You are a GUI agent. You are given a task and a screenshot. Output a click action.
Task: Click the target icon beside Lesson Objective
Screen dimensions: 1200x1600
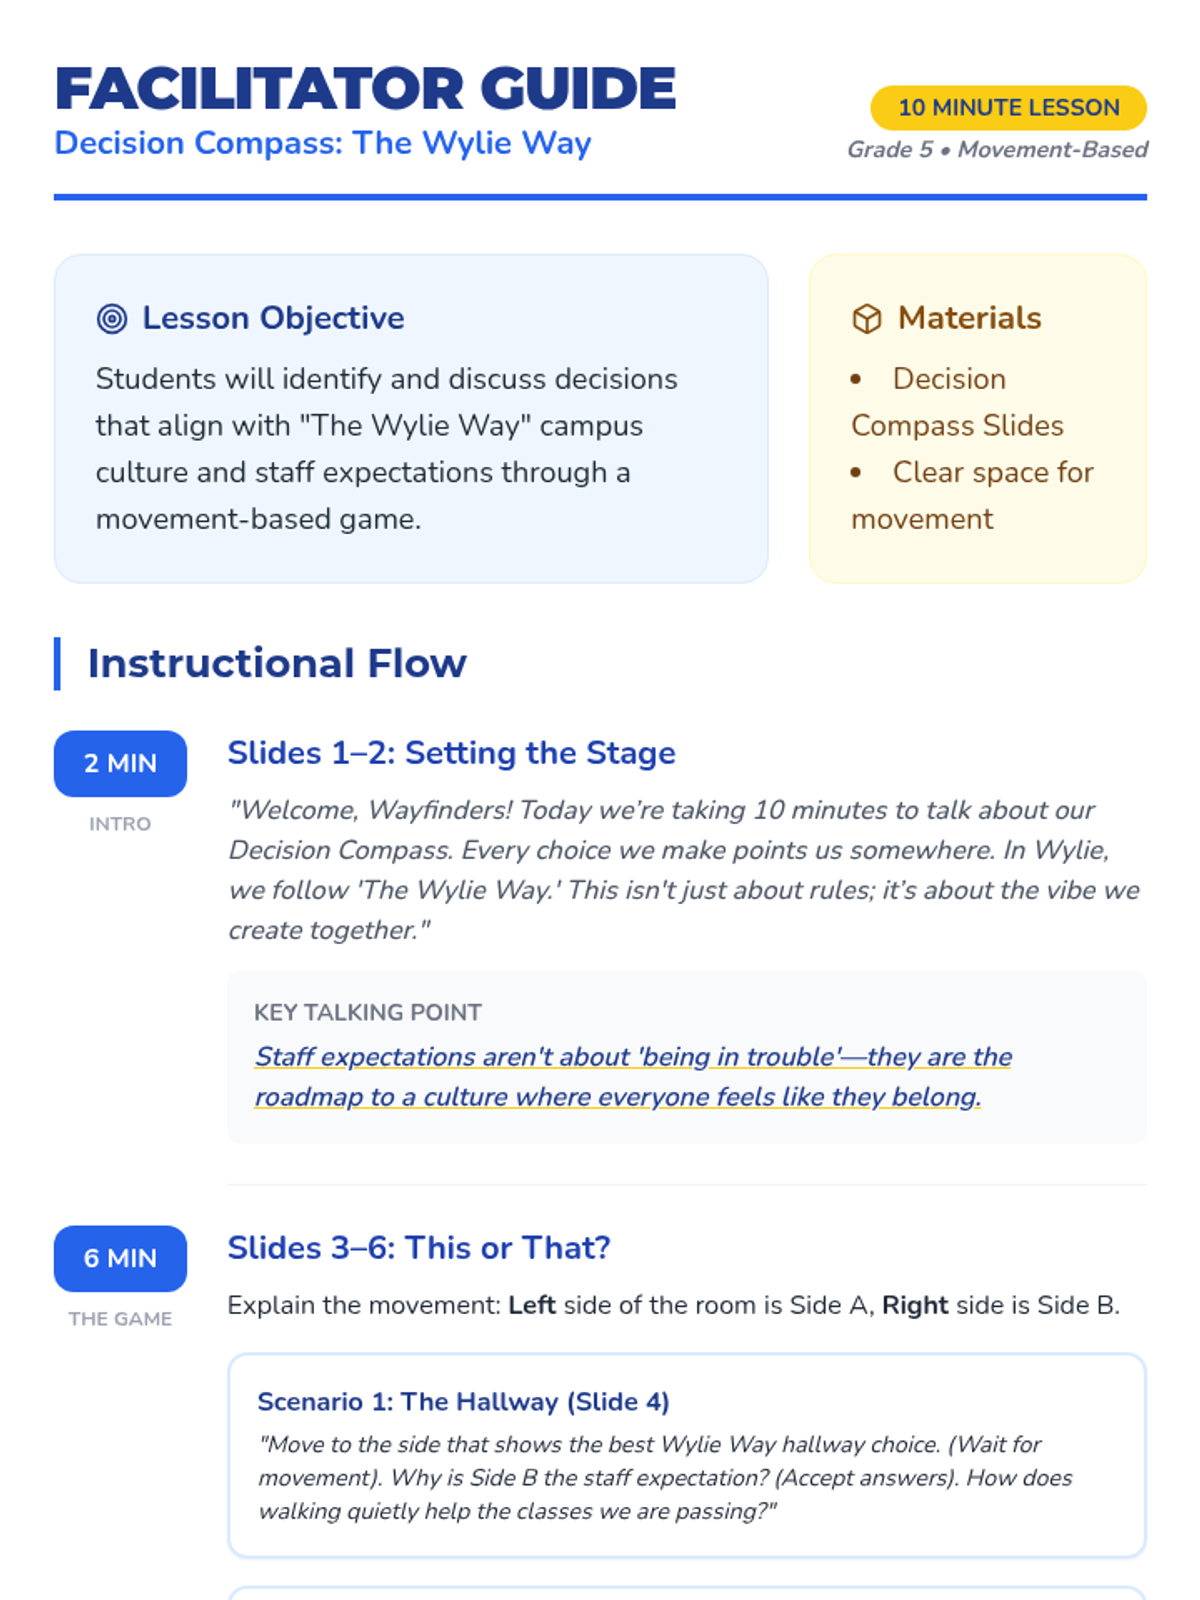pos(112,319)
